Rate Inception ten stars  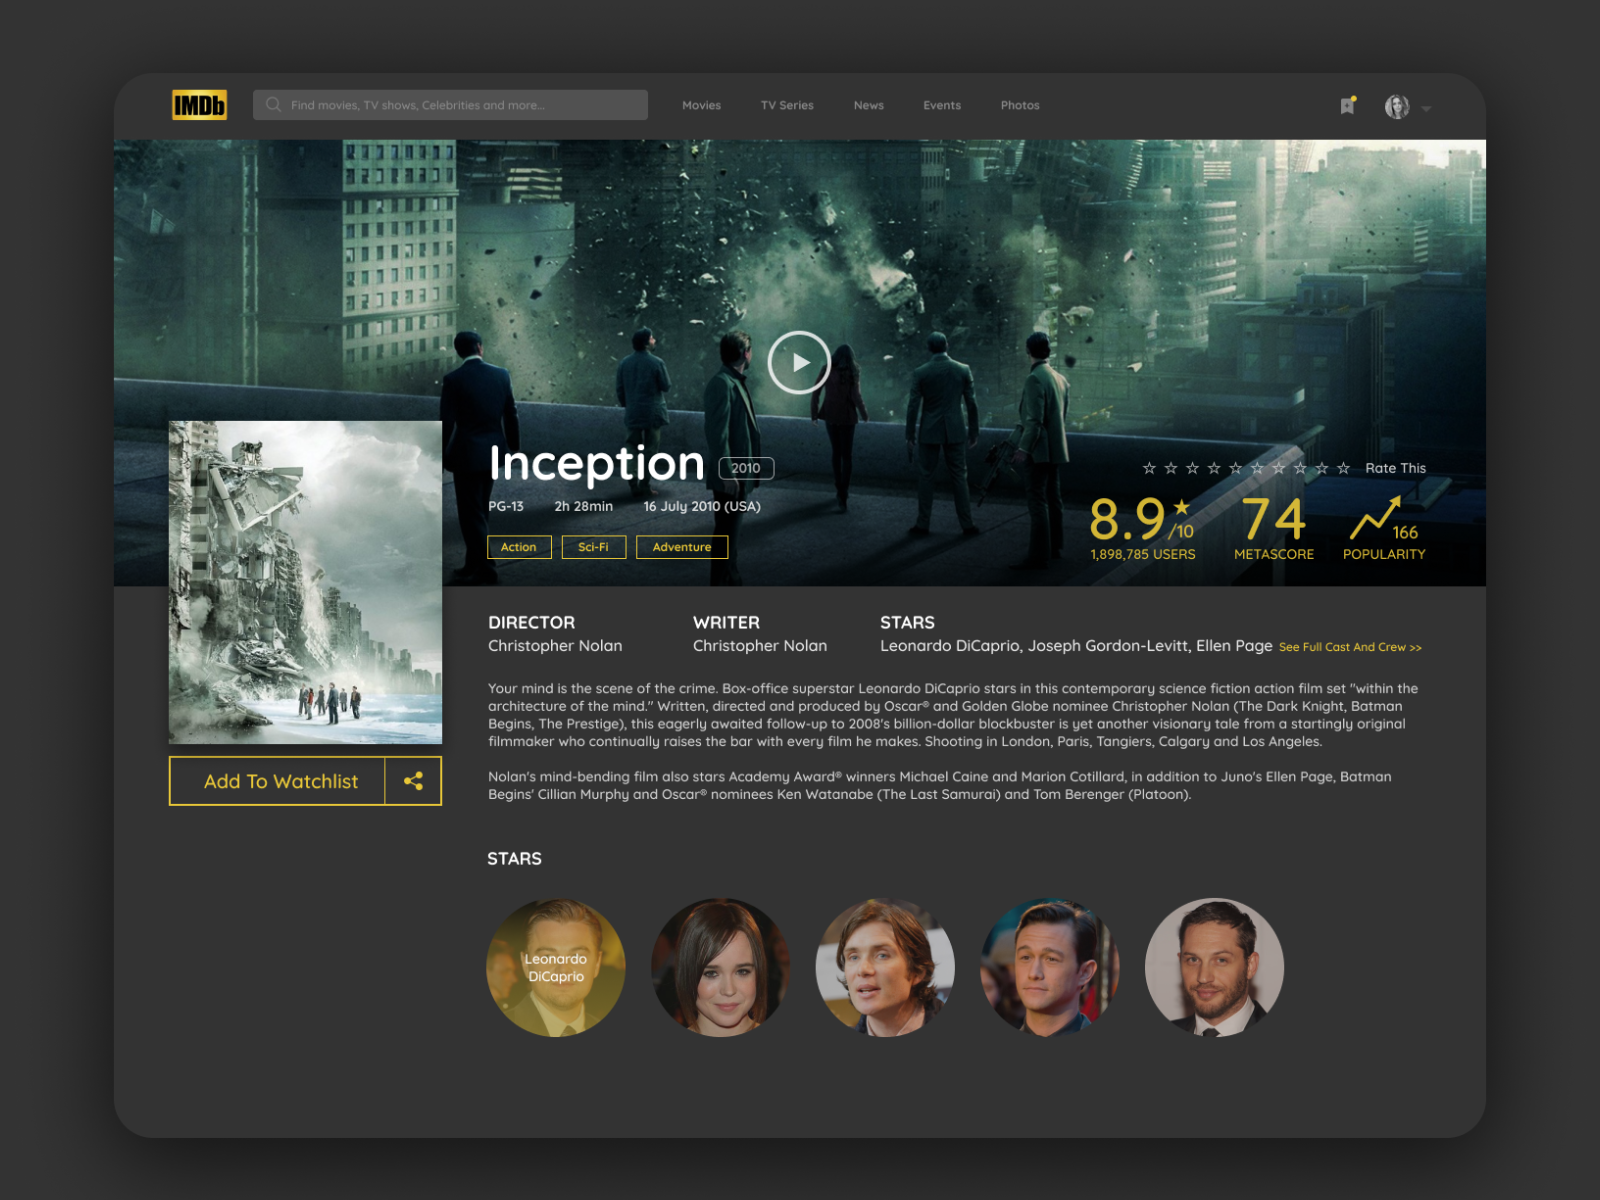point(1344,468)
